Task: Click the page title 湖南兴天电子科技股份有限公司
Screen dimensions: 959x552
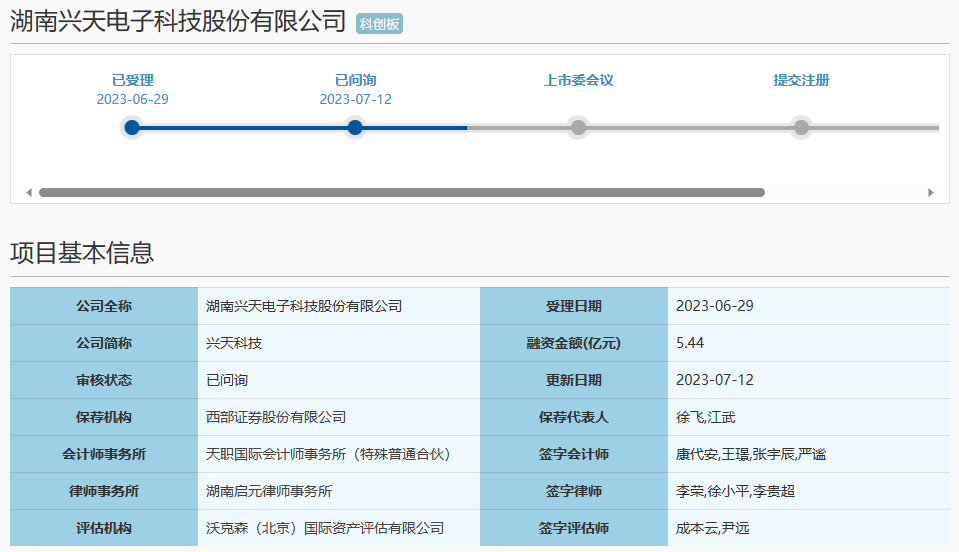Action: tap(178, 21)
